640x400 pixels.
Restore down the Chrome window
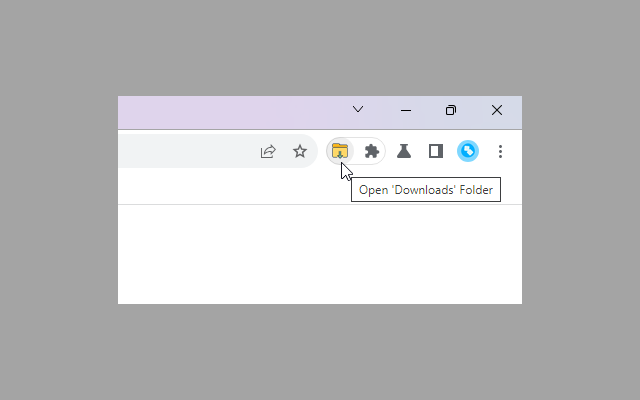451,110
